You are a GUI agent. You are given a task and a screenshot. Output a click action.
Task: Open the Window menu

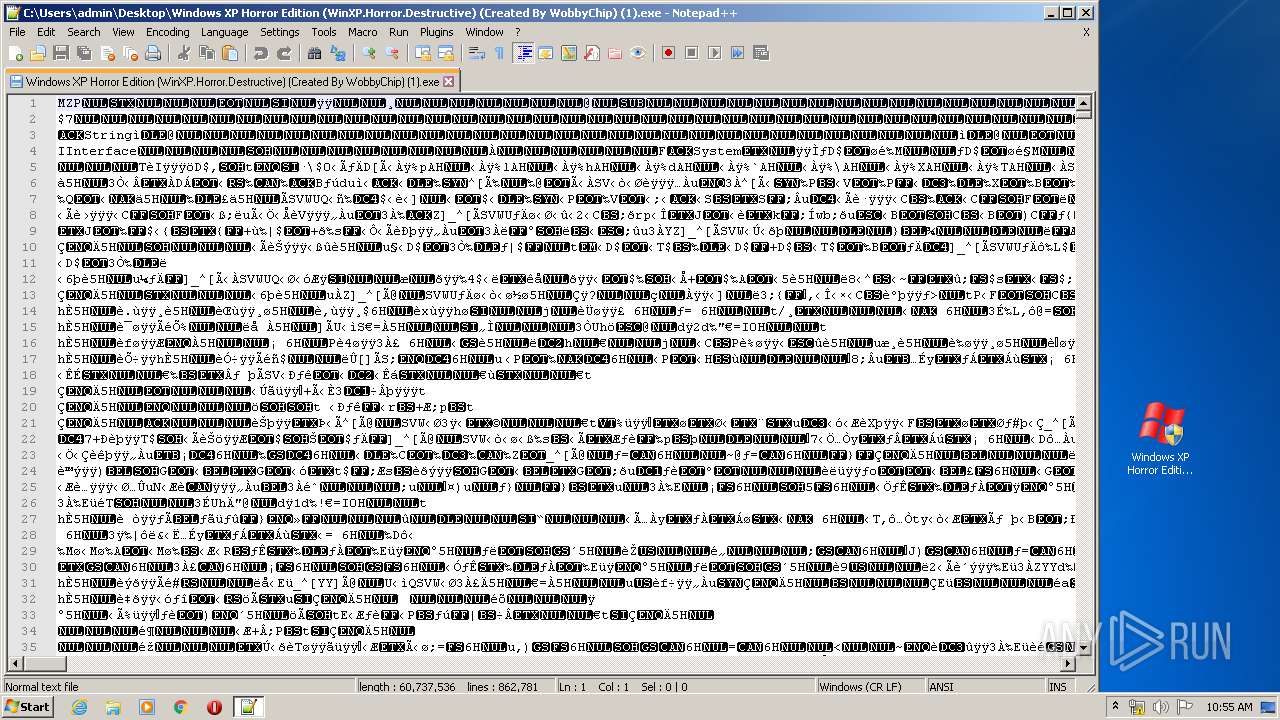(484, 32)
